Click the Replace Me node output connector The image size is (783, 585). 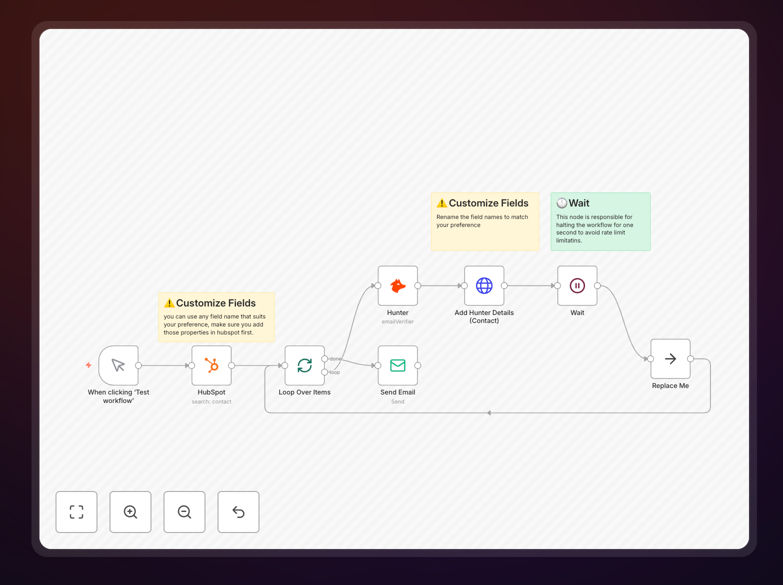691,359
